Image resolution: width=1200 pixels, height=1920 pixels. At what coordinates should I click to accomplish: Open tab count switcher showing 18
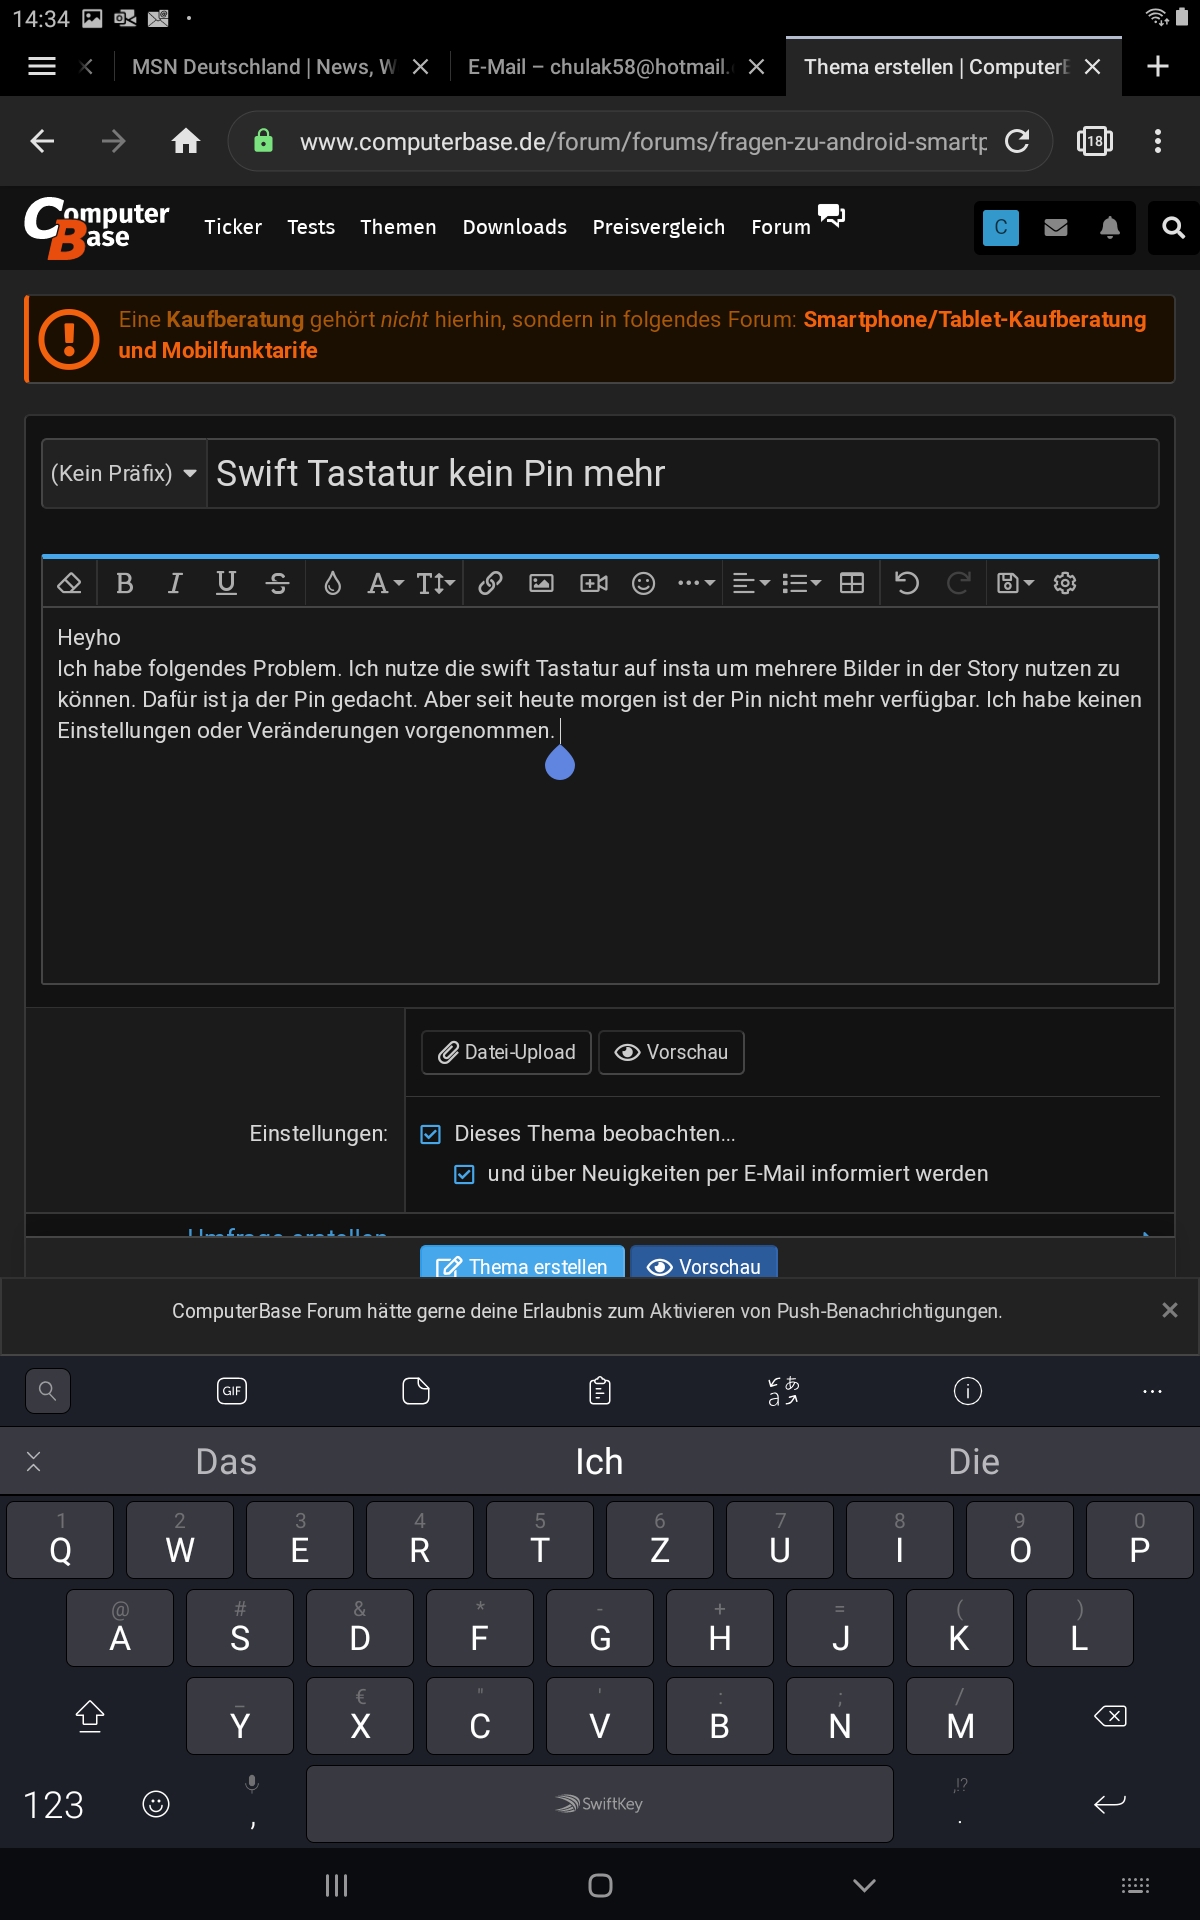[1095, 141]
